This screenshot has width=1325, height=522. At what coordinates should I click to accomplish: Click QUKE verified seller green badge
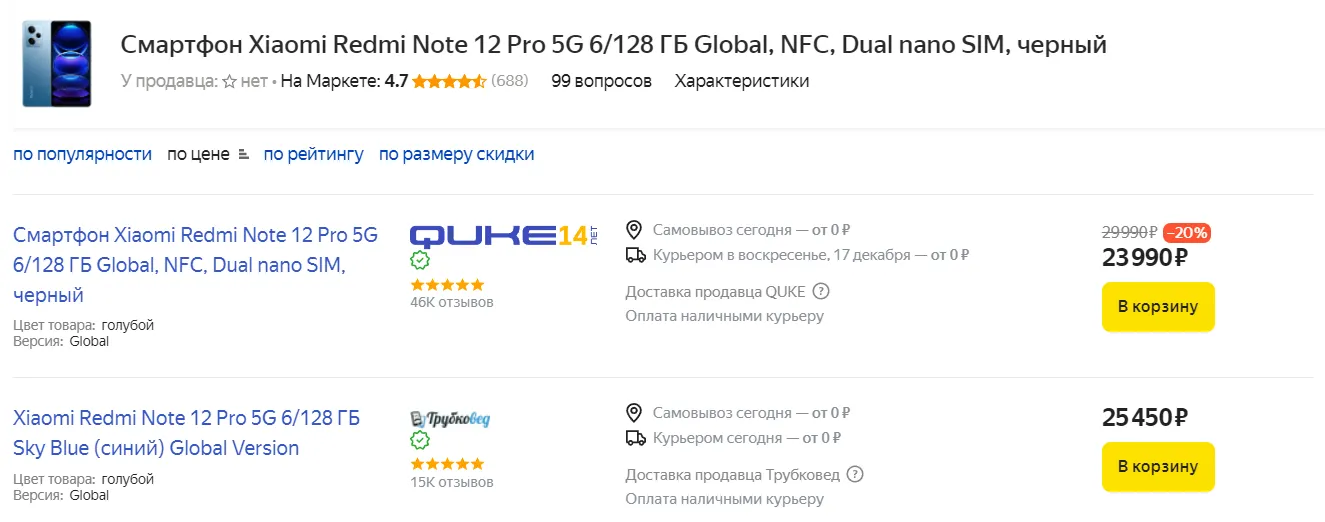pos(420,261)
